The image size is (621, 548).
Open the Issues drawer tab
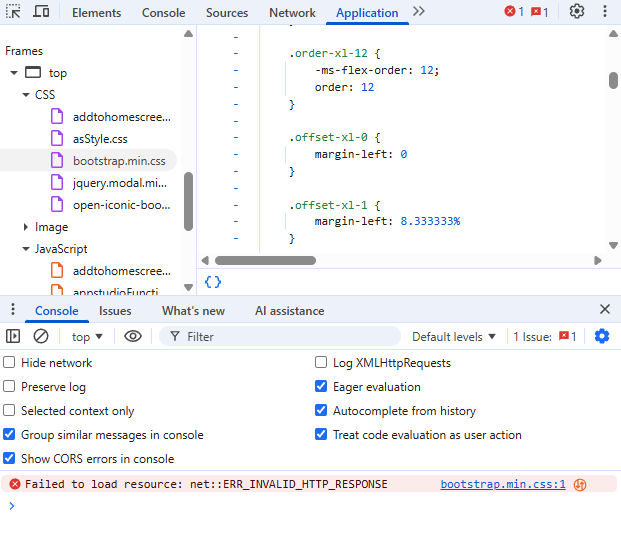[x=115, y=311]
